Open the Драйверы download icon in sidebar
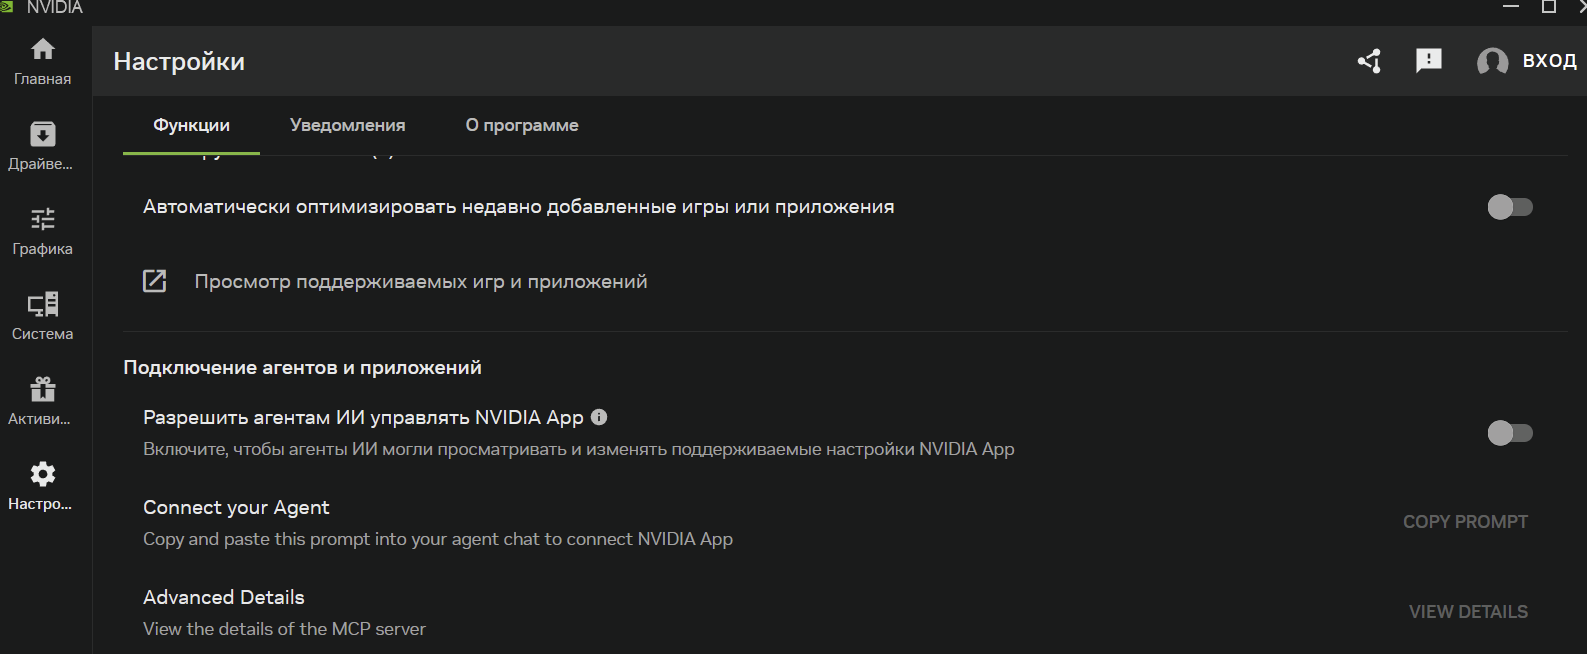 43,134
